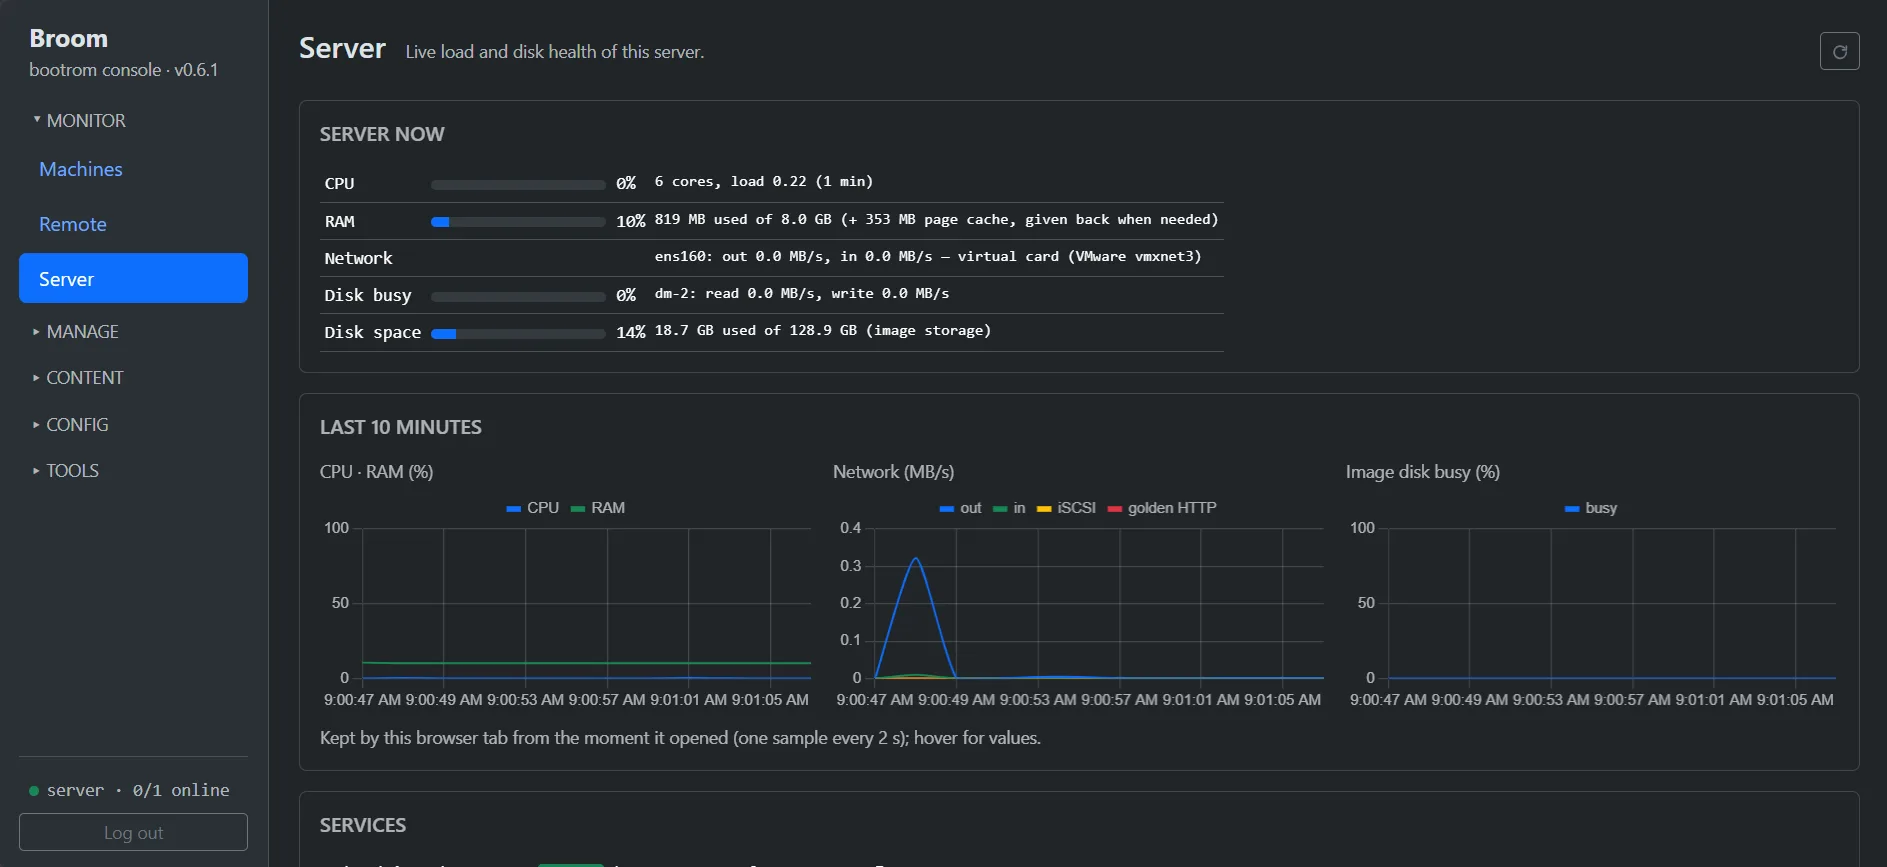This screenshot has height=867, width=1887.
Task: Open the Machines page
Action: pos(81,169)
